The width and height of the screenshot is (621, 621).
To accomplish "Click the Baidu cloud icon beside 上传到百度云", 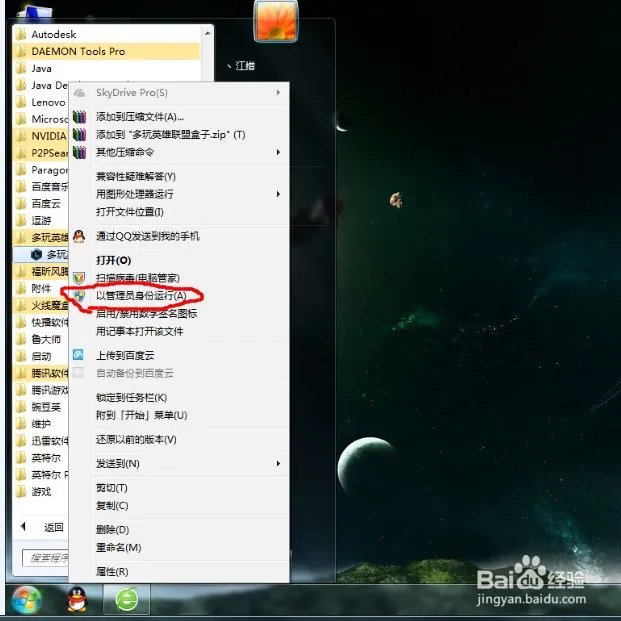I will click(78, 354).
